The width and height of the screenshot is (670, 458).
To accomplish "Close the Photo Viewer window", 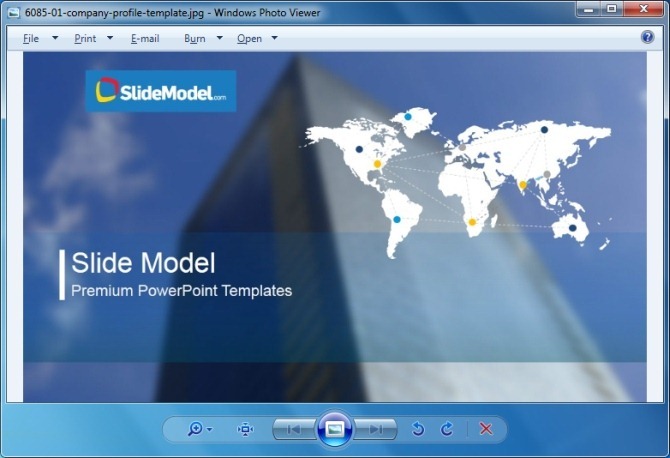I will click(x=644, y=9).
